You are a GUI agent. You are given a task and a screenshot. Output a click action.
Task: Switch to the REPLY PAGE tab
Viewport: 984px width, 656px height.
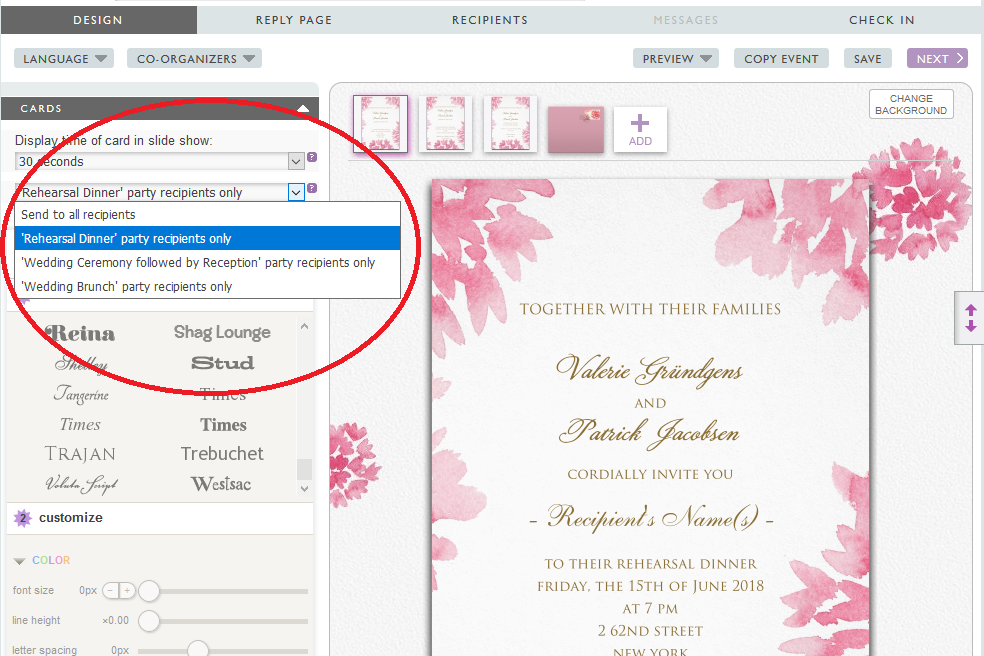coord(294,20)
